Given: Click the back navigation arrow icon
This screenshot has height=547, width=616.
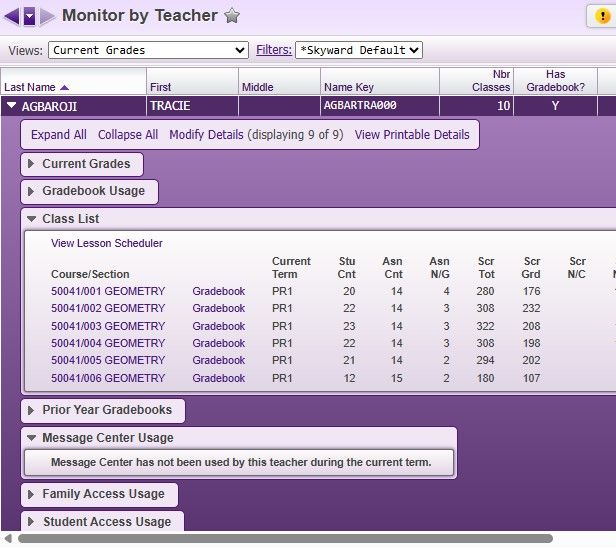Looking at the screenshot, I should point(12,15).
